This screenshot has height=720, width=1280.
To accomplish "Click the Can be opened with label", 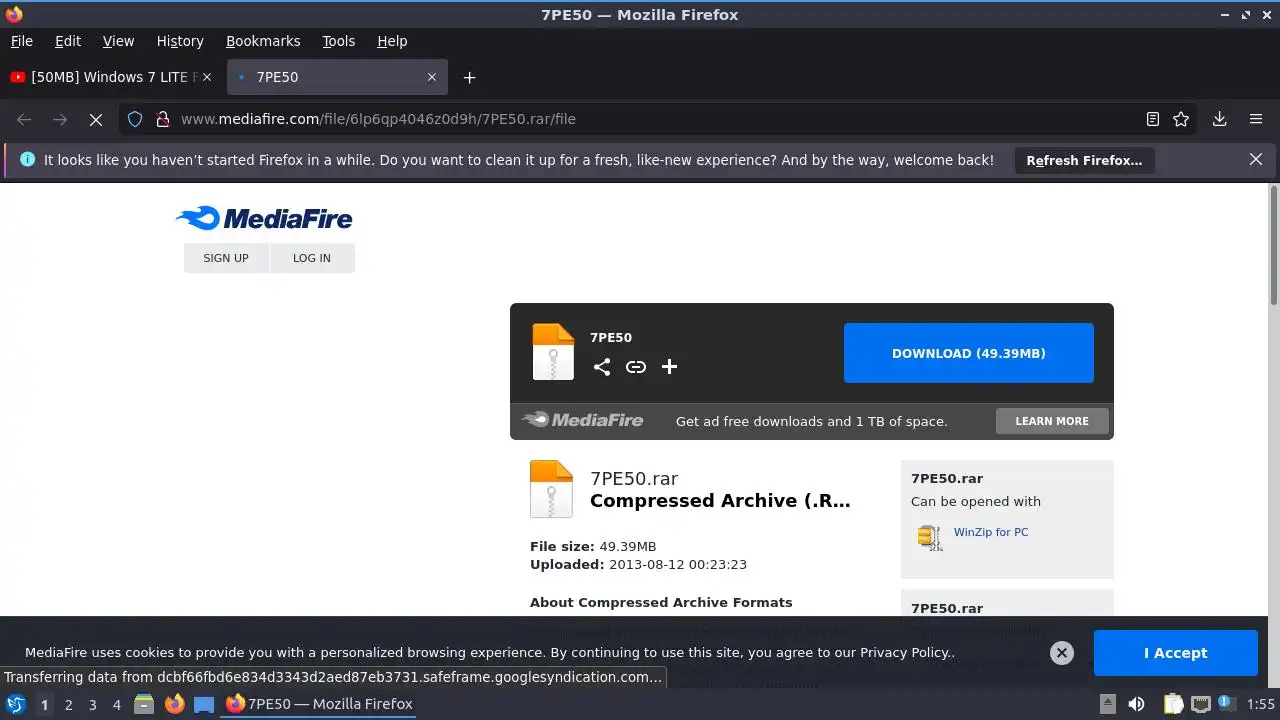I will click(976, 502).
